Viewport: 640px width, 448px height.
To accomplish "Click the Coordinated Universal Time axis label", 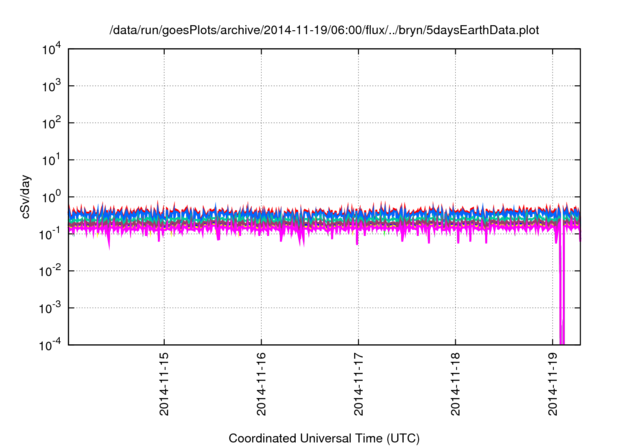I will [x=324, y=438].
